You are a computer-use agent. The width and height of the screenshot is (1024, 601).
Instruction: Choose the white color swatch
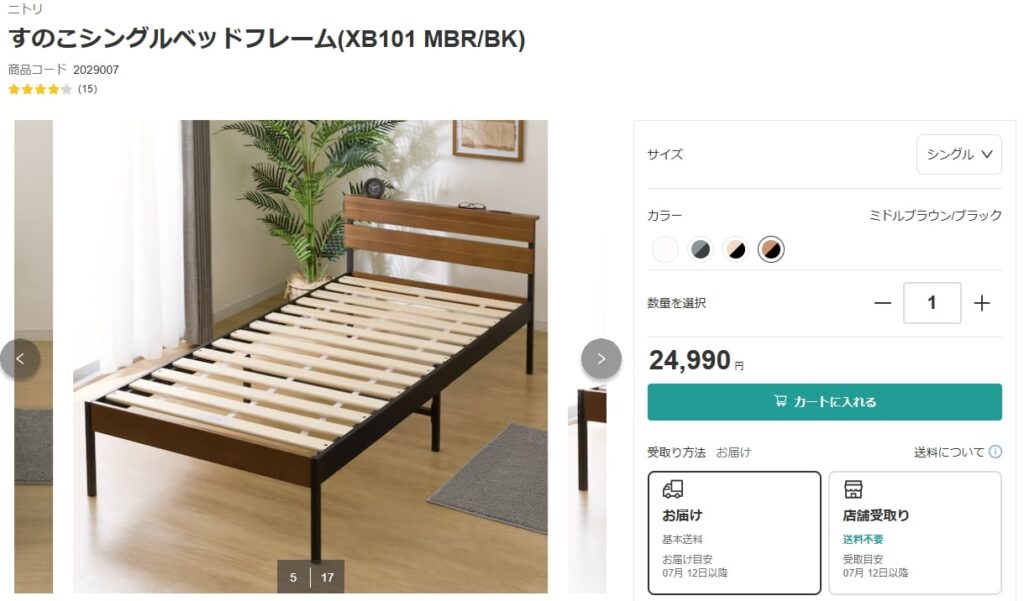click(665, 249)
